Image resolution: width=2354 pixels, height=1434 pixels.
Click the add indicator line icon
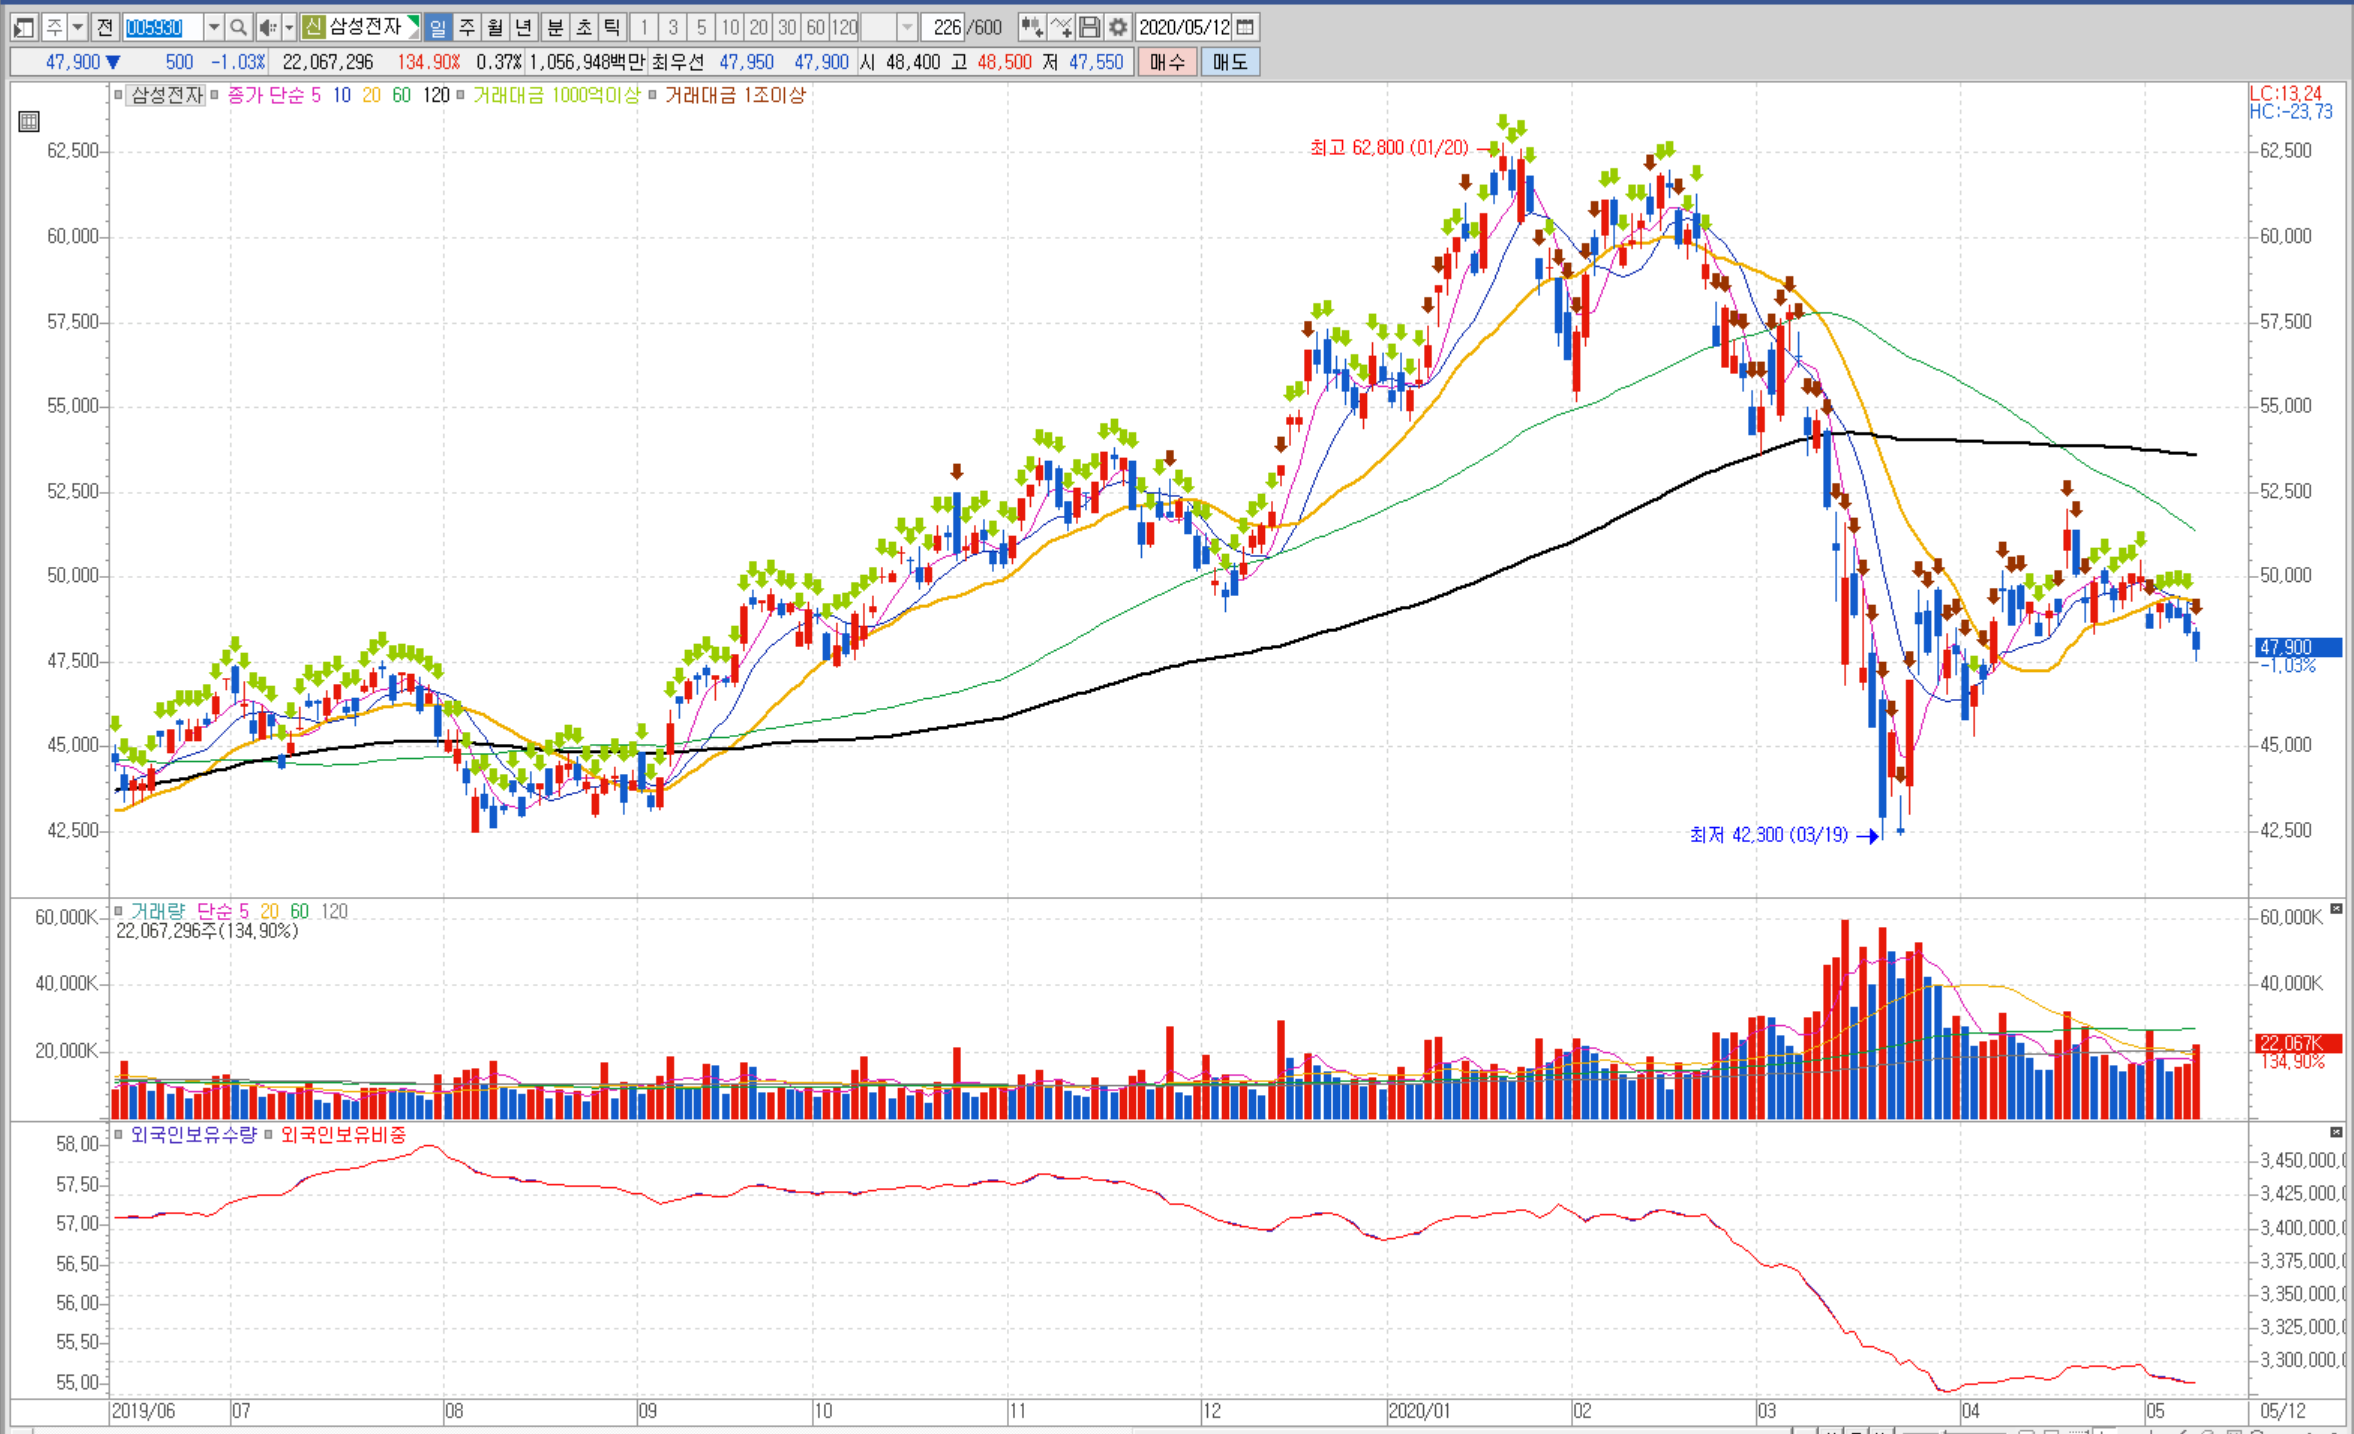(x=1061, y=27)
